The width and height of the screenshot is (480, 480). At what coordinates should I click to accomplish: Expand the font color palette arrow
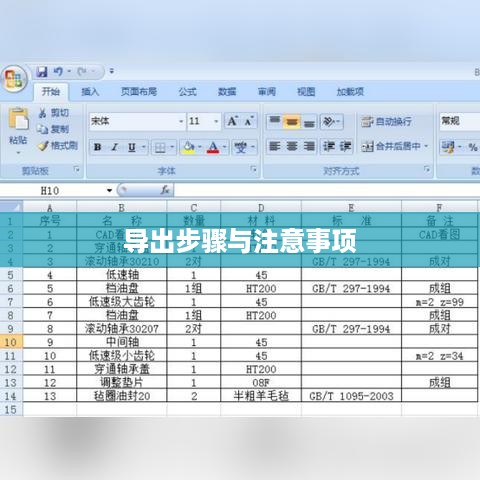[225, 147]
